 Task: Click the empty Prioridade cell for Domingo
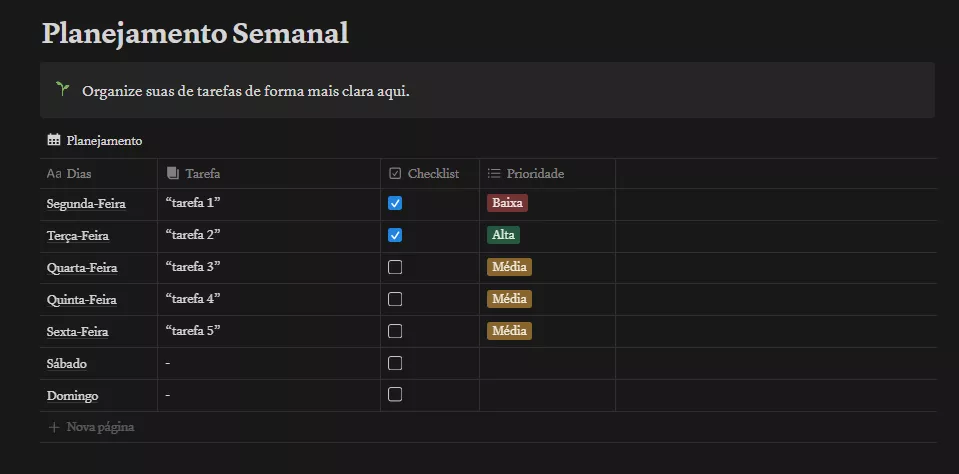(546, 395)
